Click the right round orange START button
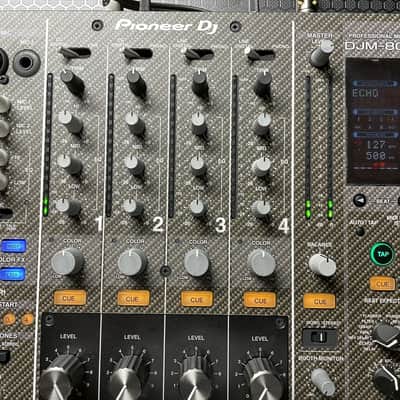Viewport: 400px width, 400px height. coord(27,319)
